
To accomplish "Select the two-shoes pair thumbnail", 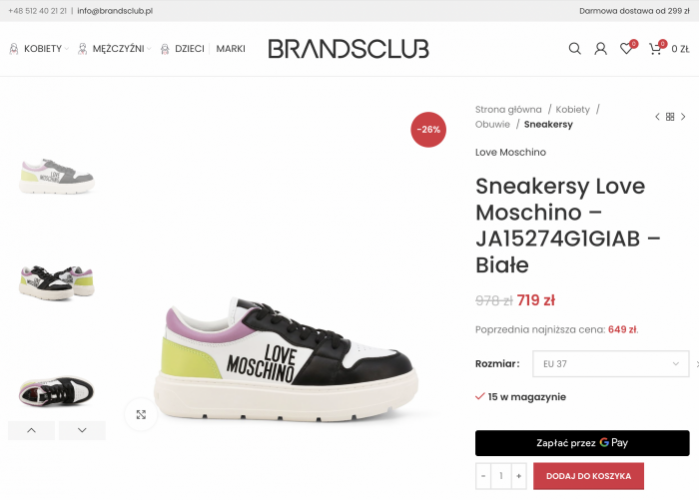I will pos(57,282).
